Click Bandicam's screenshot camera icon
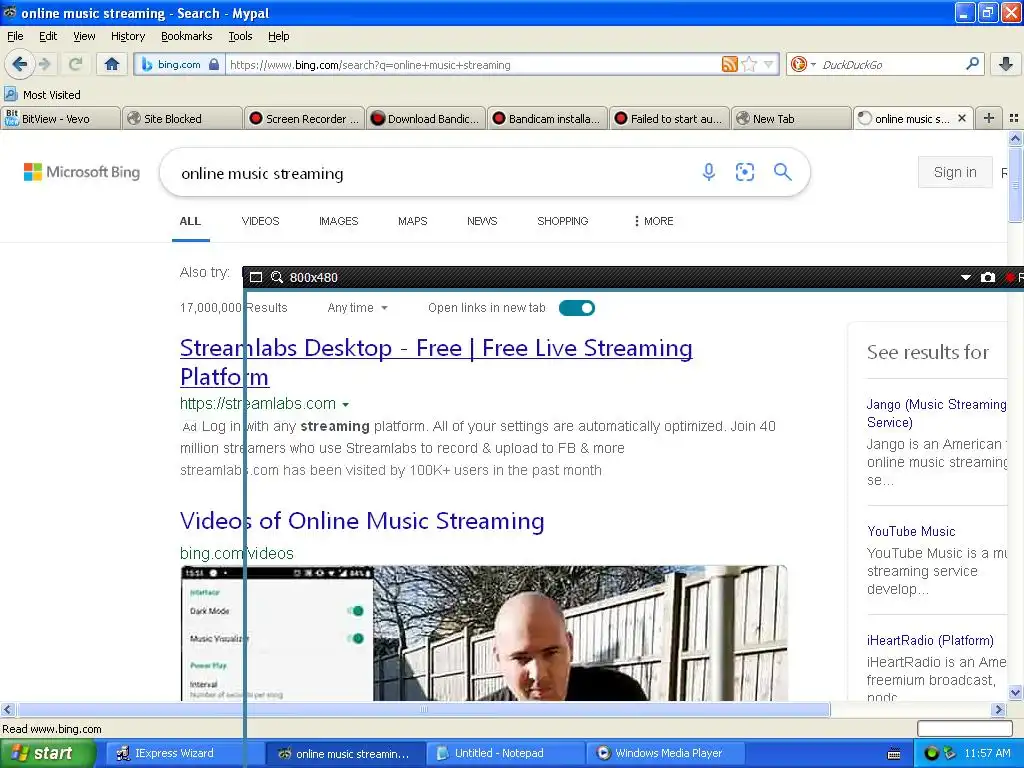 pyautogui.click(x=987, y=277)
